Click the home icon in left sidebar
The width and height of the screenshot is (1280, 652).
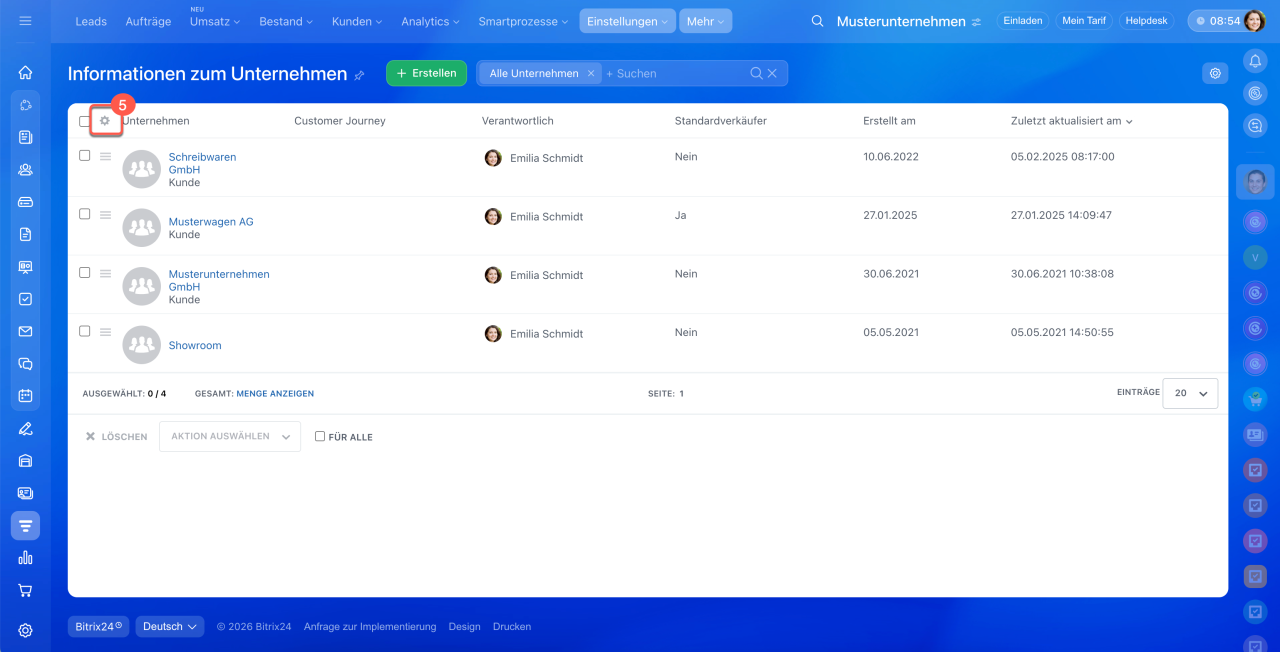[26, 72]
